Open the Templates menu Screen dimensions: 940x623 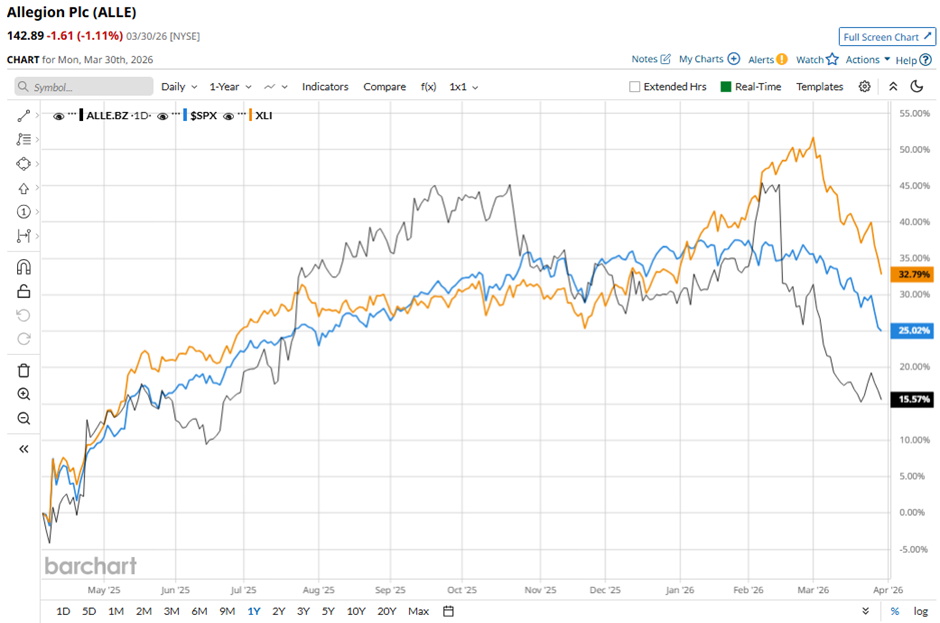pyautogui.click(x=820, y=86)
